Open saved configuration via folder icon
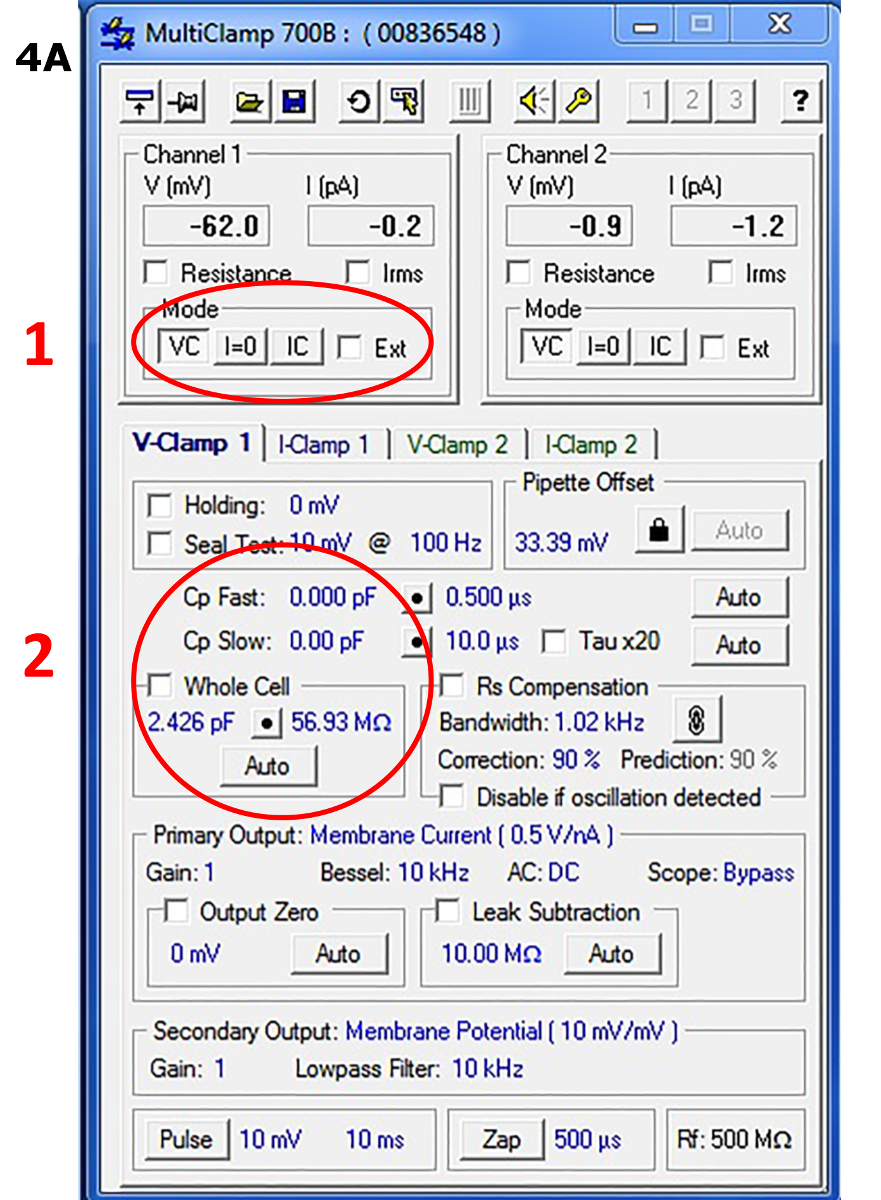This screenshot has height=1200, width=881. [250, 100]
